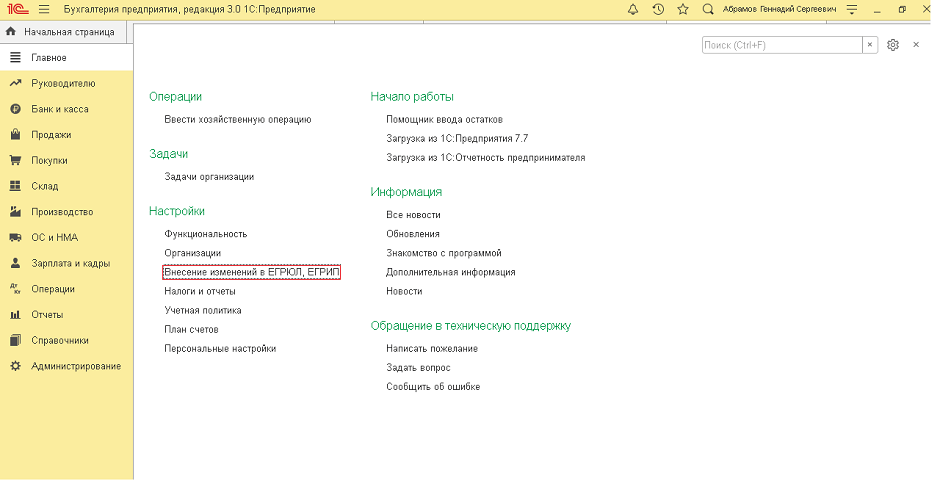
Task: Open the Зарплата и кадры section
Action: pyautogui.click(x=66, y=264)
